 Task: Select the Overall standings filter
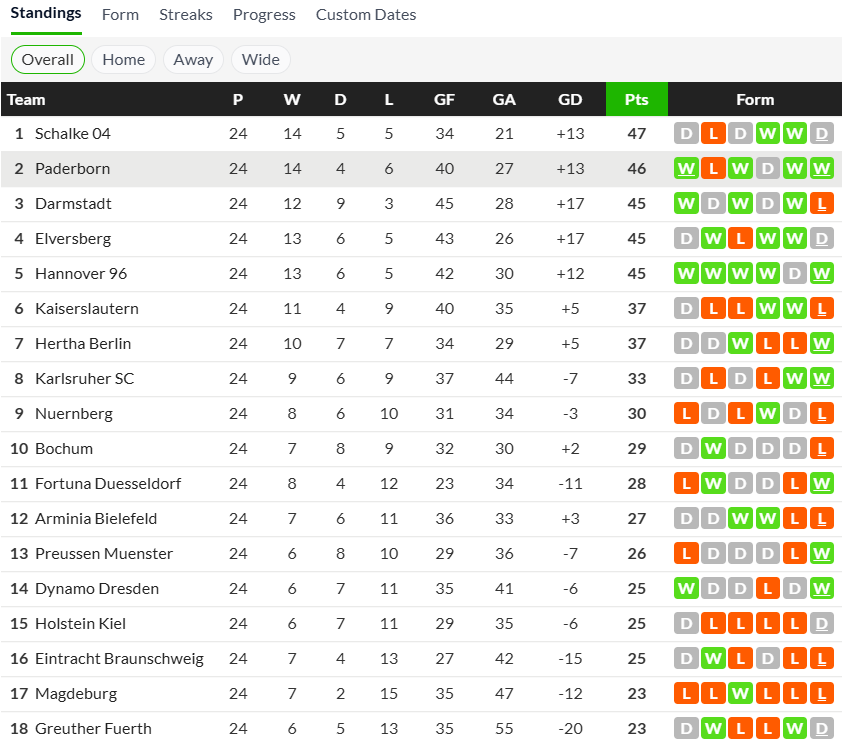[48, 59]
